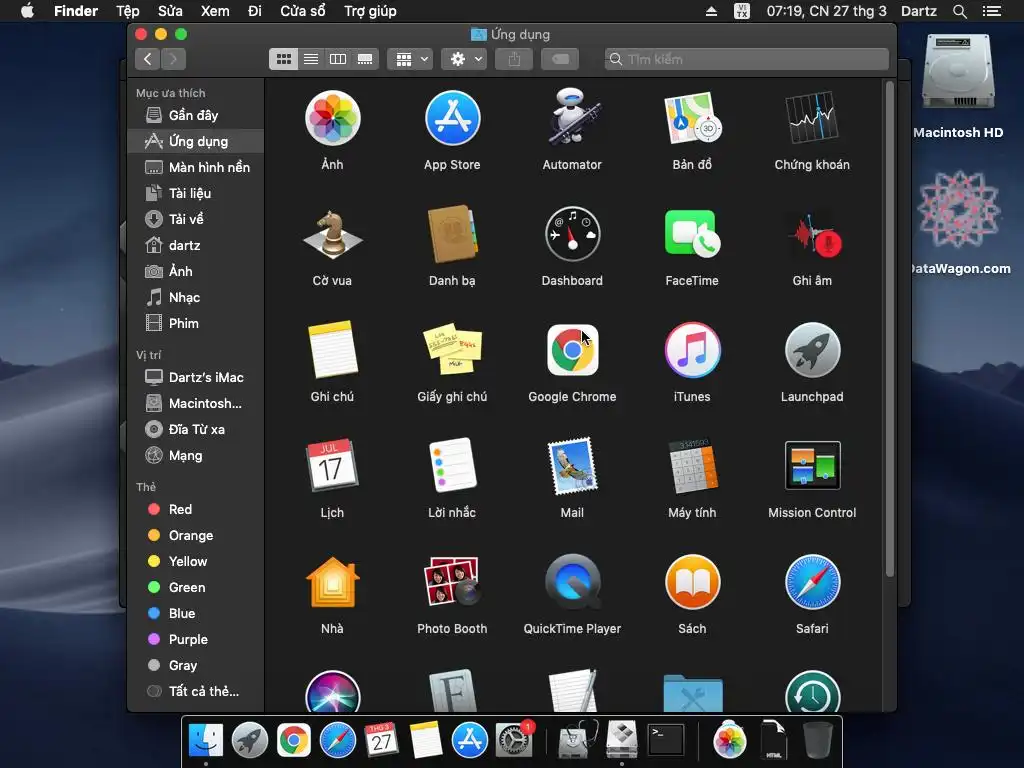Open the Trợ giúp menu

370,11
